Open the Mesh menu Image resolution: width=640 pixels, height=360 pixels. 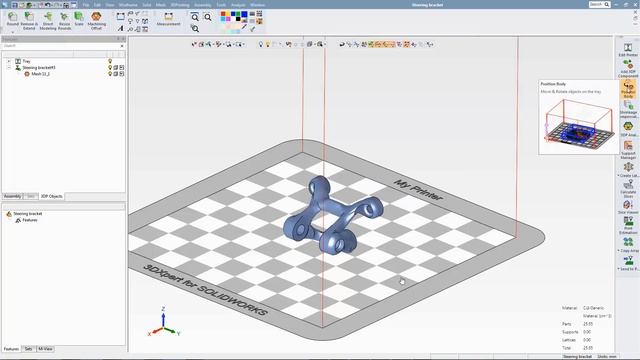coord(161,5)
